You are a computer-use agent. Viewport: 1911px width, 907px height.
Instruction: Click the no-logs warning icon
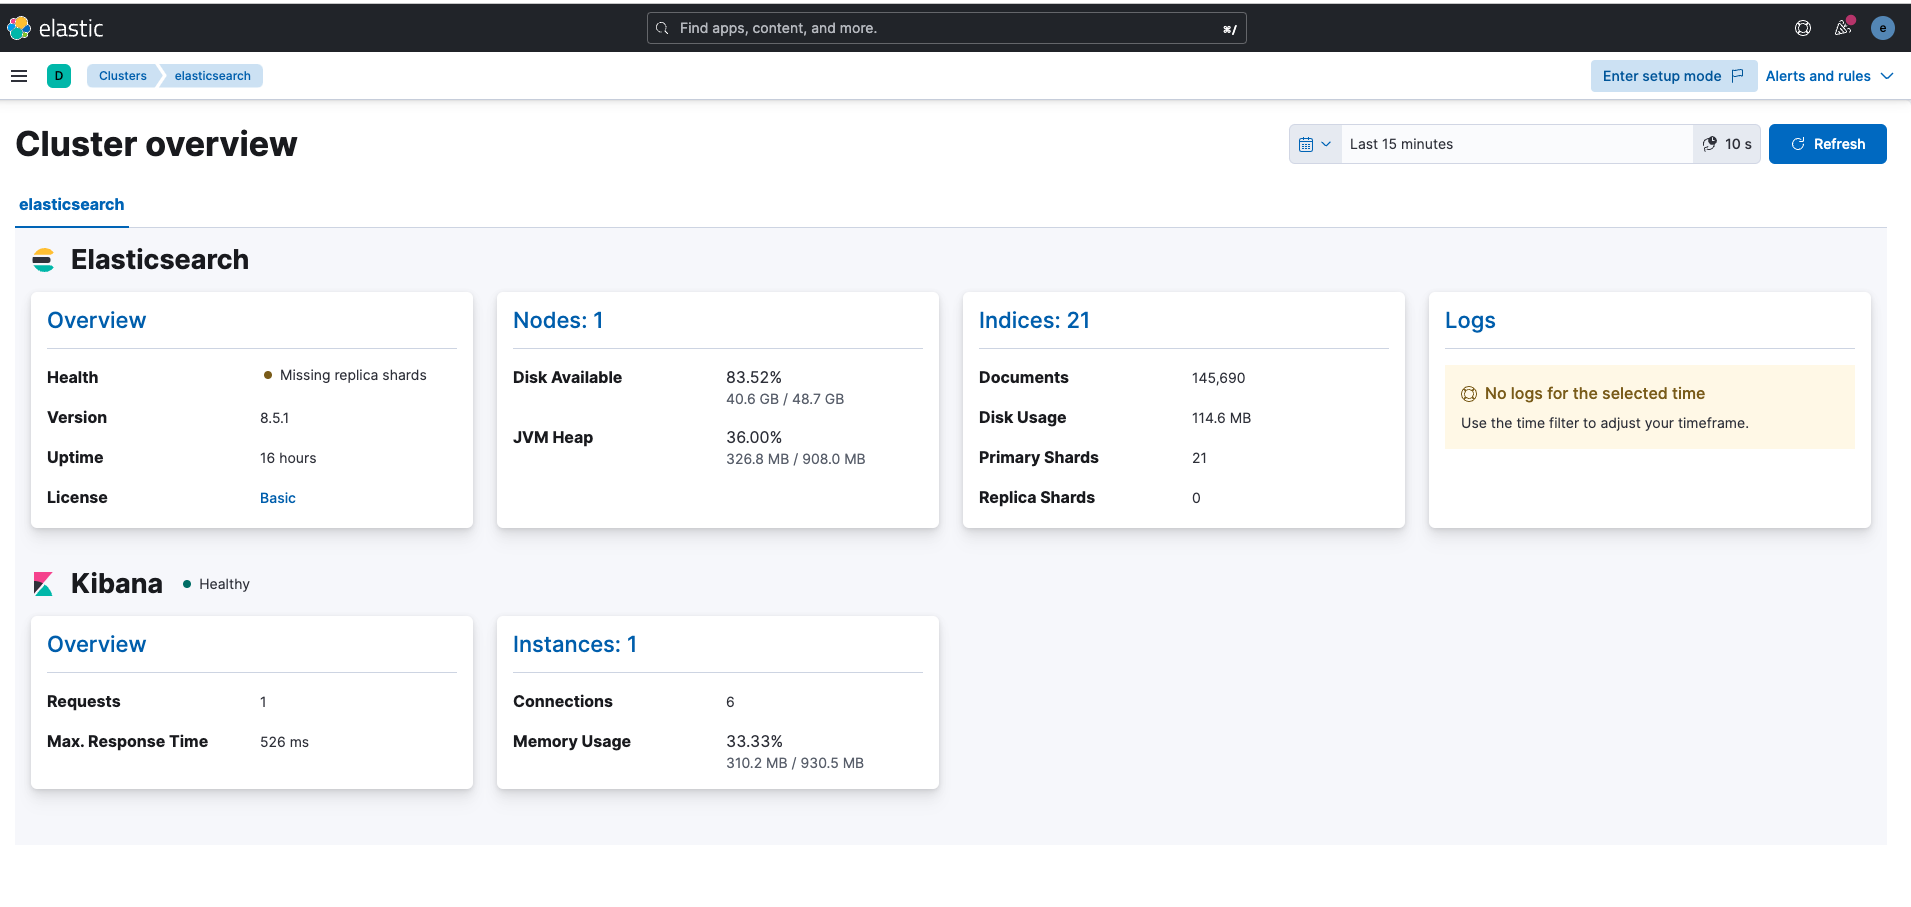point(1469,394)
